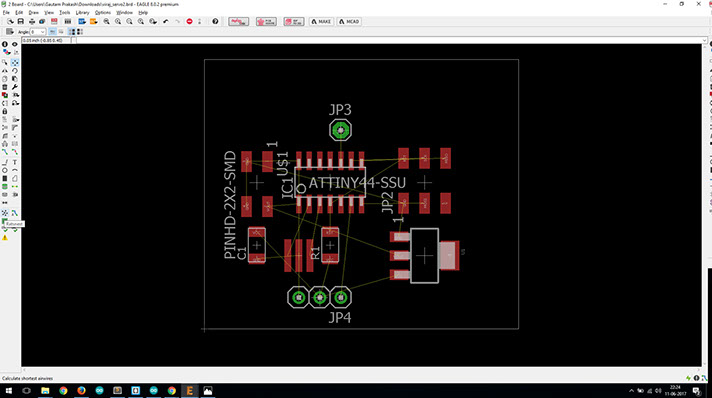Open File Explorer from the taskbar
The height and width of the screenshot is (398, 712).
(x=45, y=391)
